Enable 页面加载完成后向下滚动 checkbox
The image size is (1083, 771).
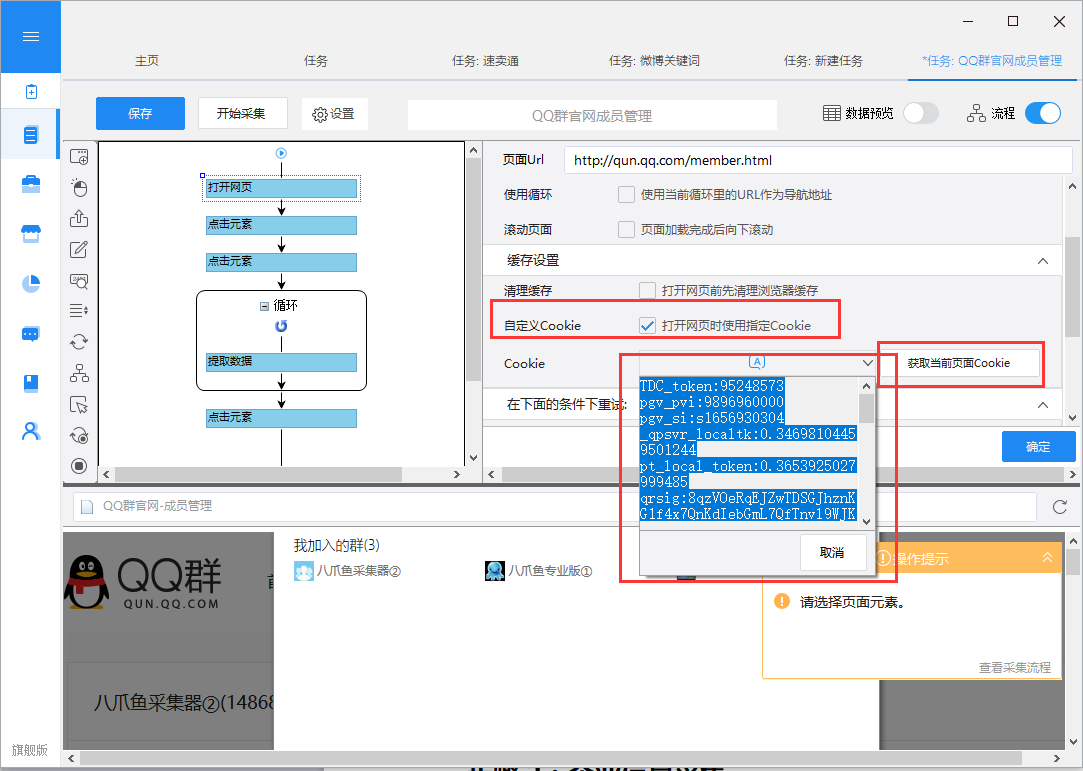pos(626,229)
